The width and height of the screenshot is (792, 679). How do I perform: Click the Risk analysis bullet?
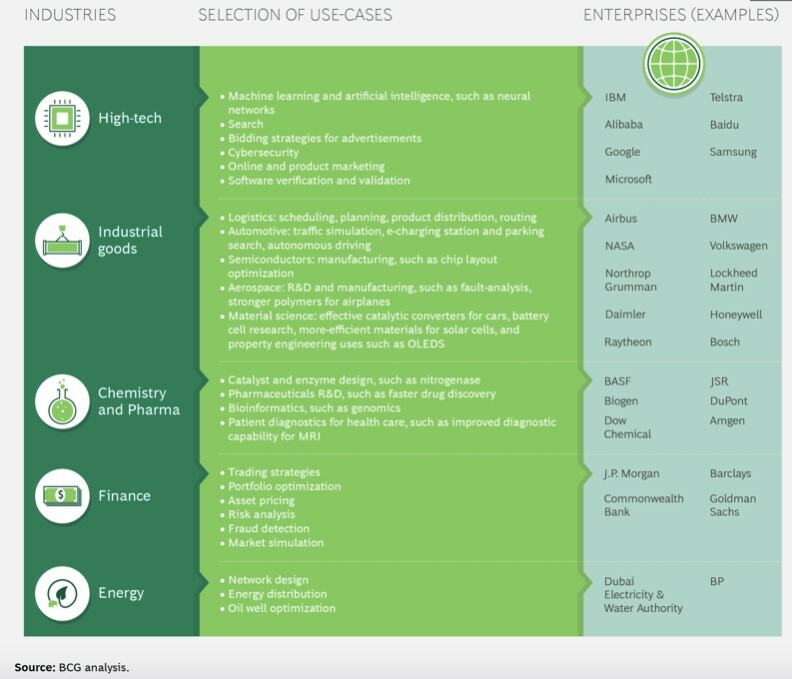[258, 515]
